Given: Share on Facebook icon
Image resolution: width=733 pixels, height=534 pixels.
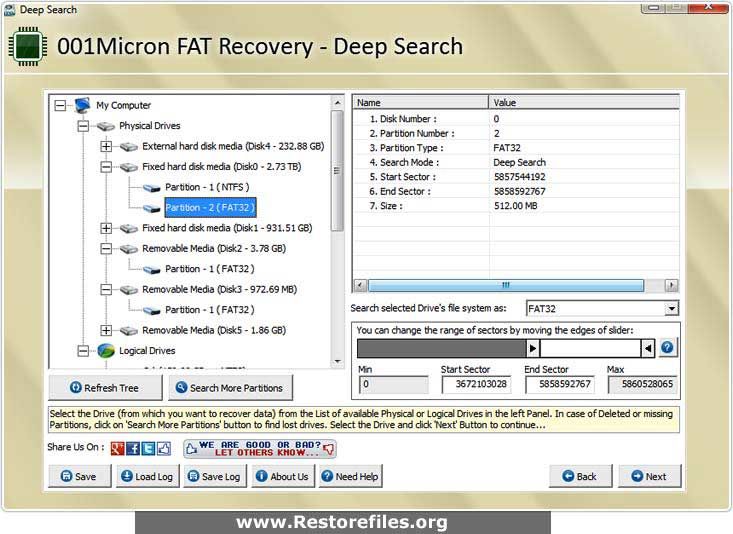Looking at the screenshot, I should (133, 448).
